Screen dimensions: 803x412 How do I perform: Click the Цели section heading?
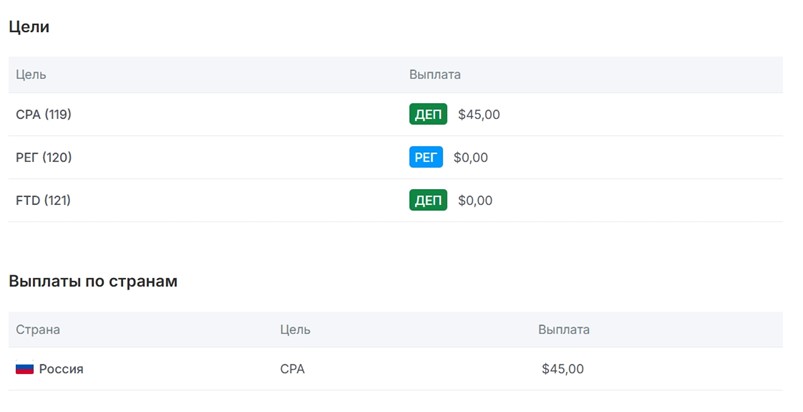(29, 27)
